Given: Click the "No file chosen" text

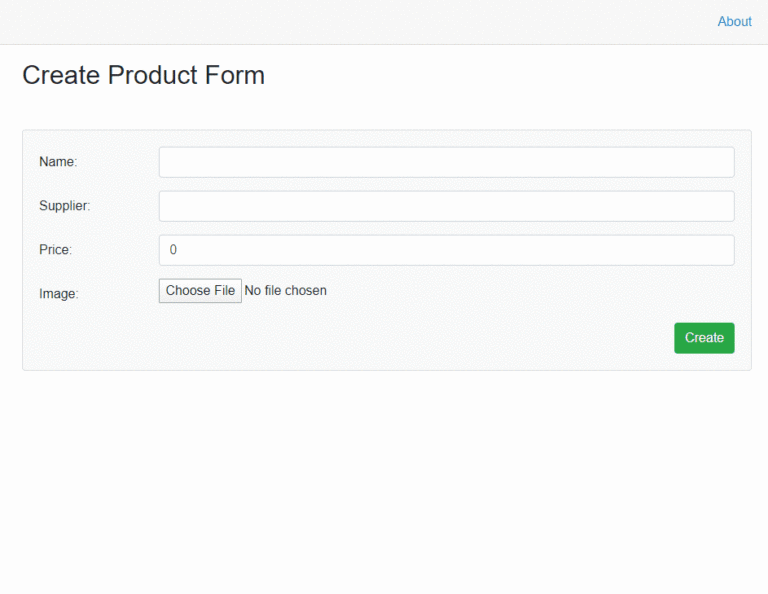Looking at the screenshot, I should (x=285, y=291).
